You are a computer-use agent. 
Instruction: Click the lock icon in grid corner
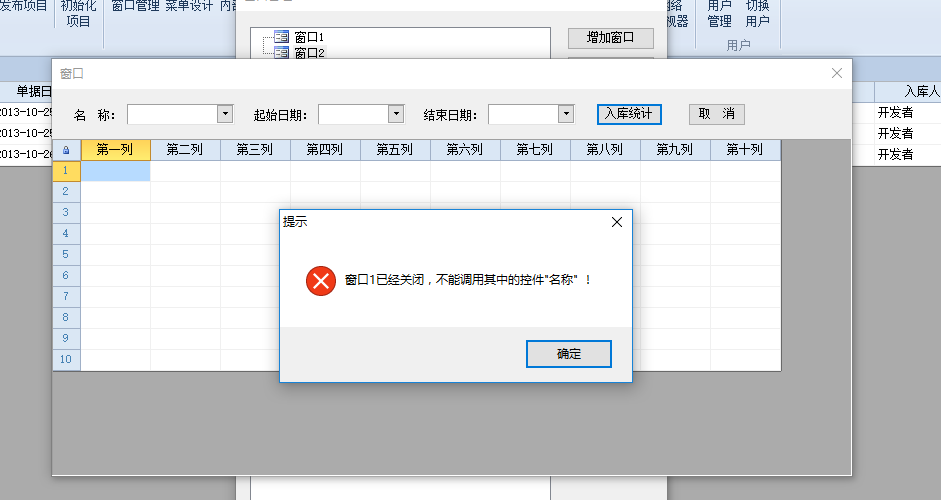pos(66,150)
